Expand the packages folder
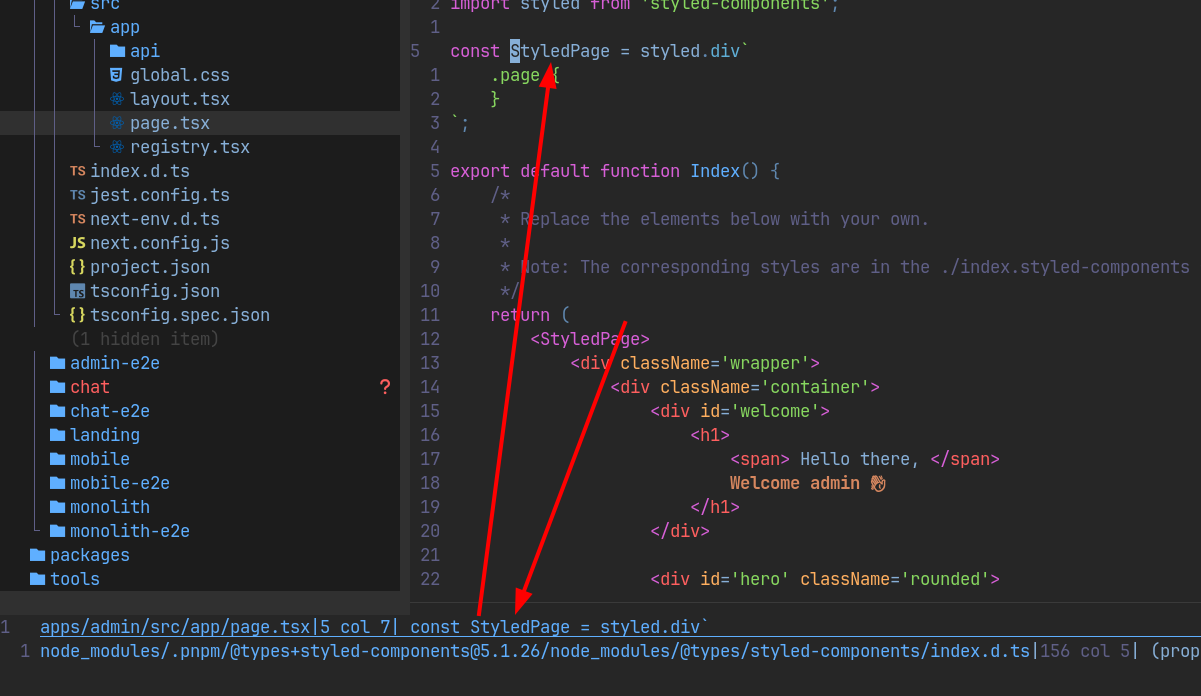 point(90,555)
